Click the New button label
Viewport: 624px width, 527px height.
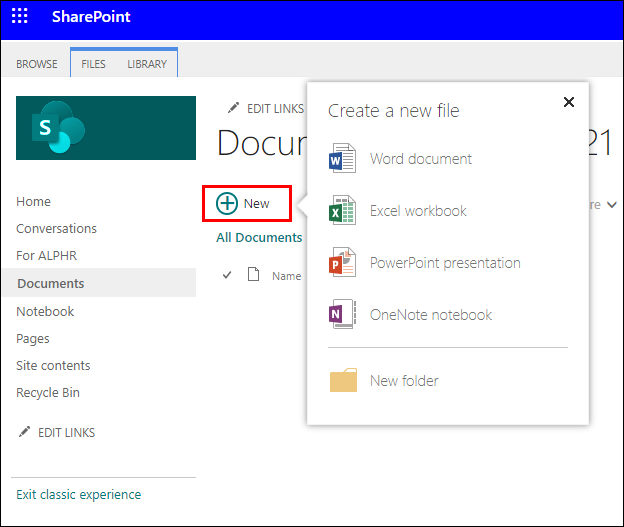click(x=257, y=203)
